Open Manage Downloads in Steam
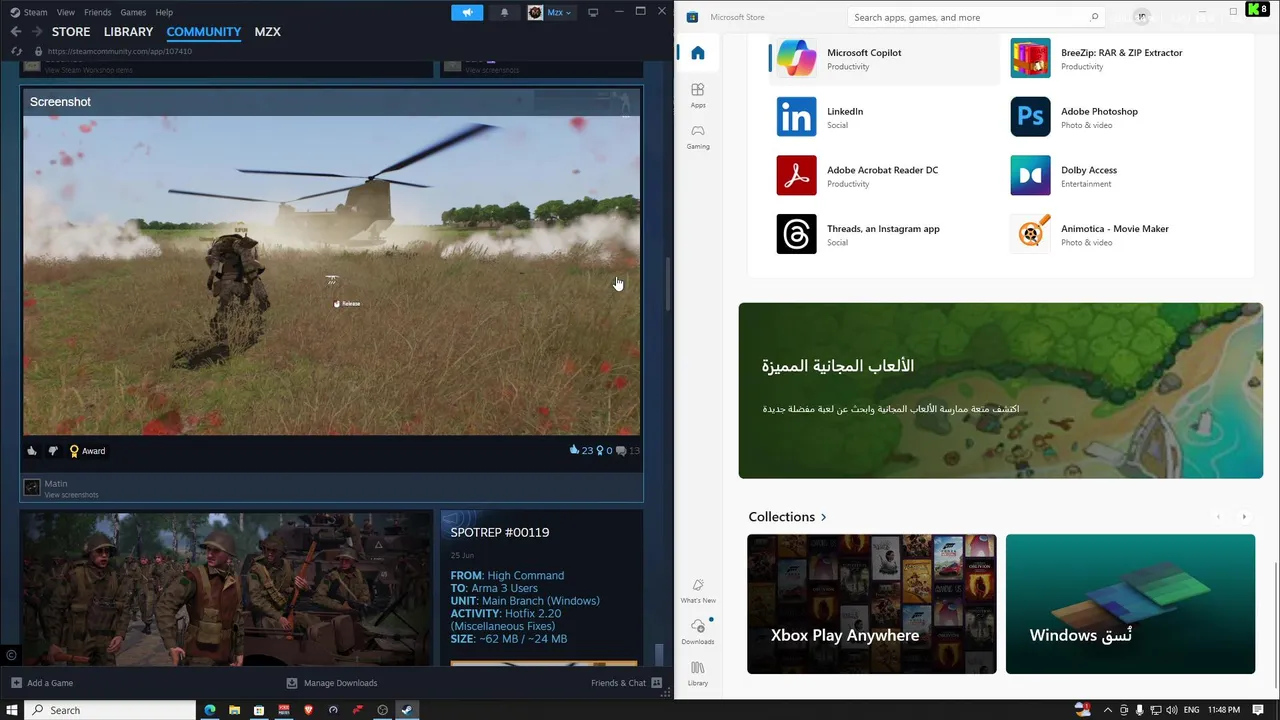1280x720 pixels. (x=332, y=683)
